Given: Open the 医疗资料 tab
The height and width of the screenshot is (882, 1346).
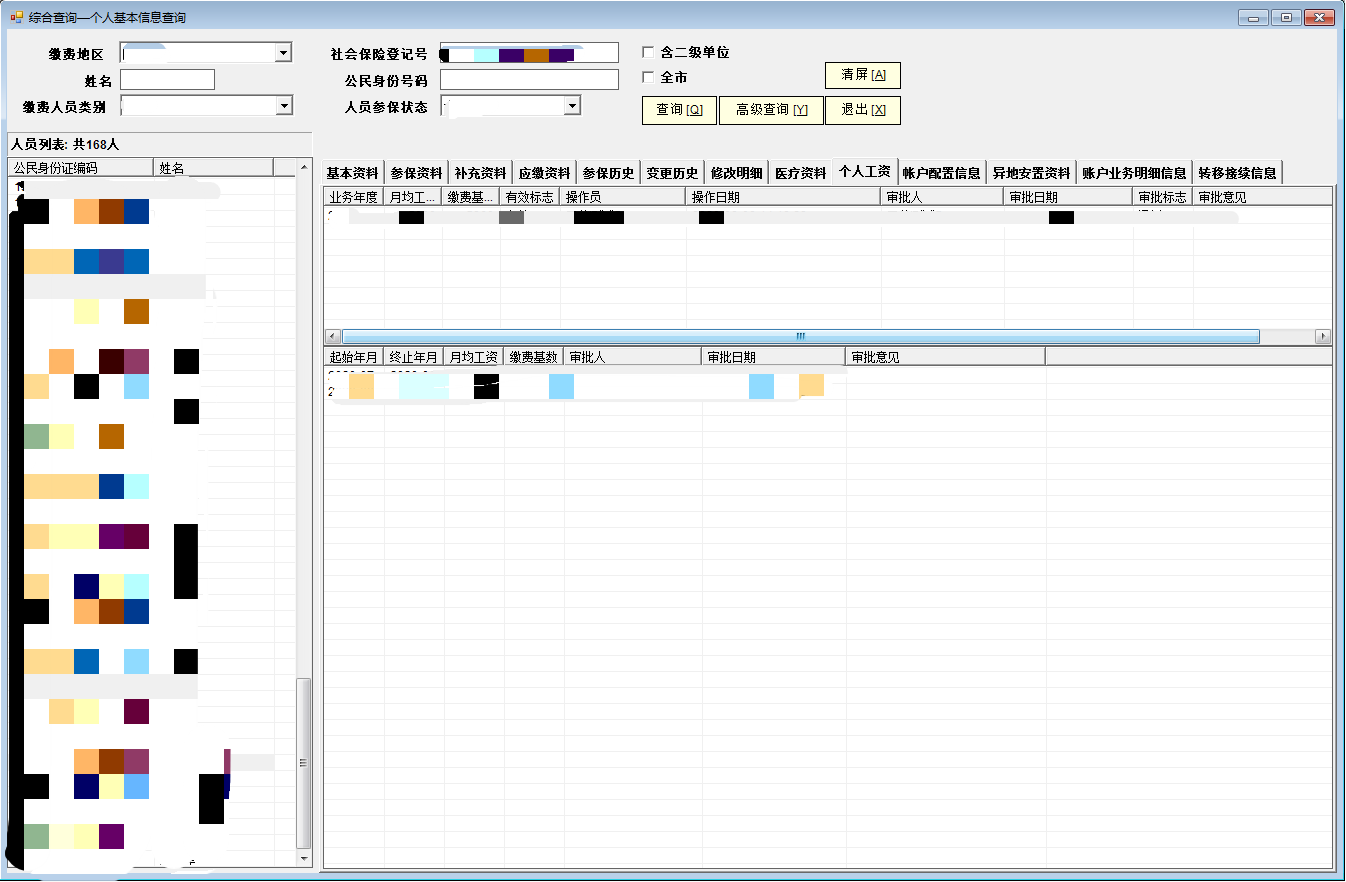Looking at the screenshot, I should tap(800, 173).
